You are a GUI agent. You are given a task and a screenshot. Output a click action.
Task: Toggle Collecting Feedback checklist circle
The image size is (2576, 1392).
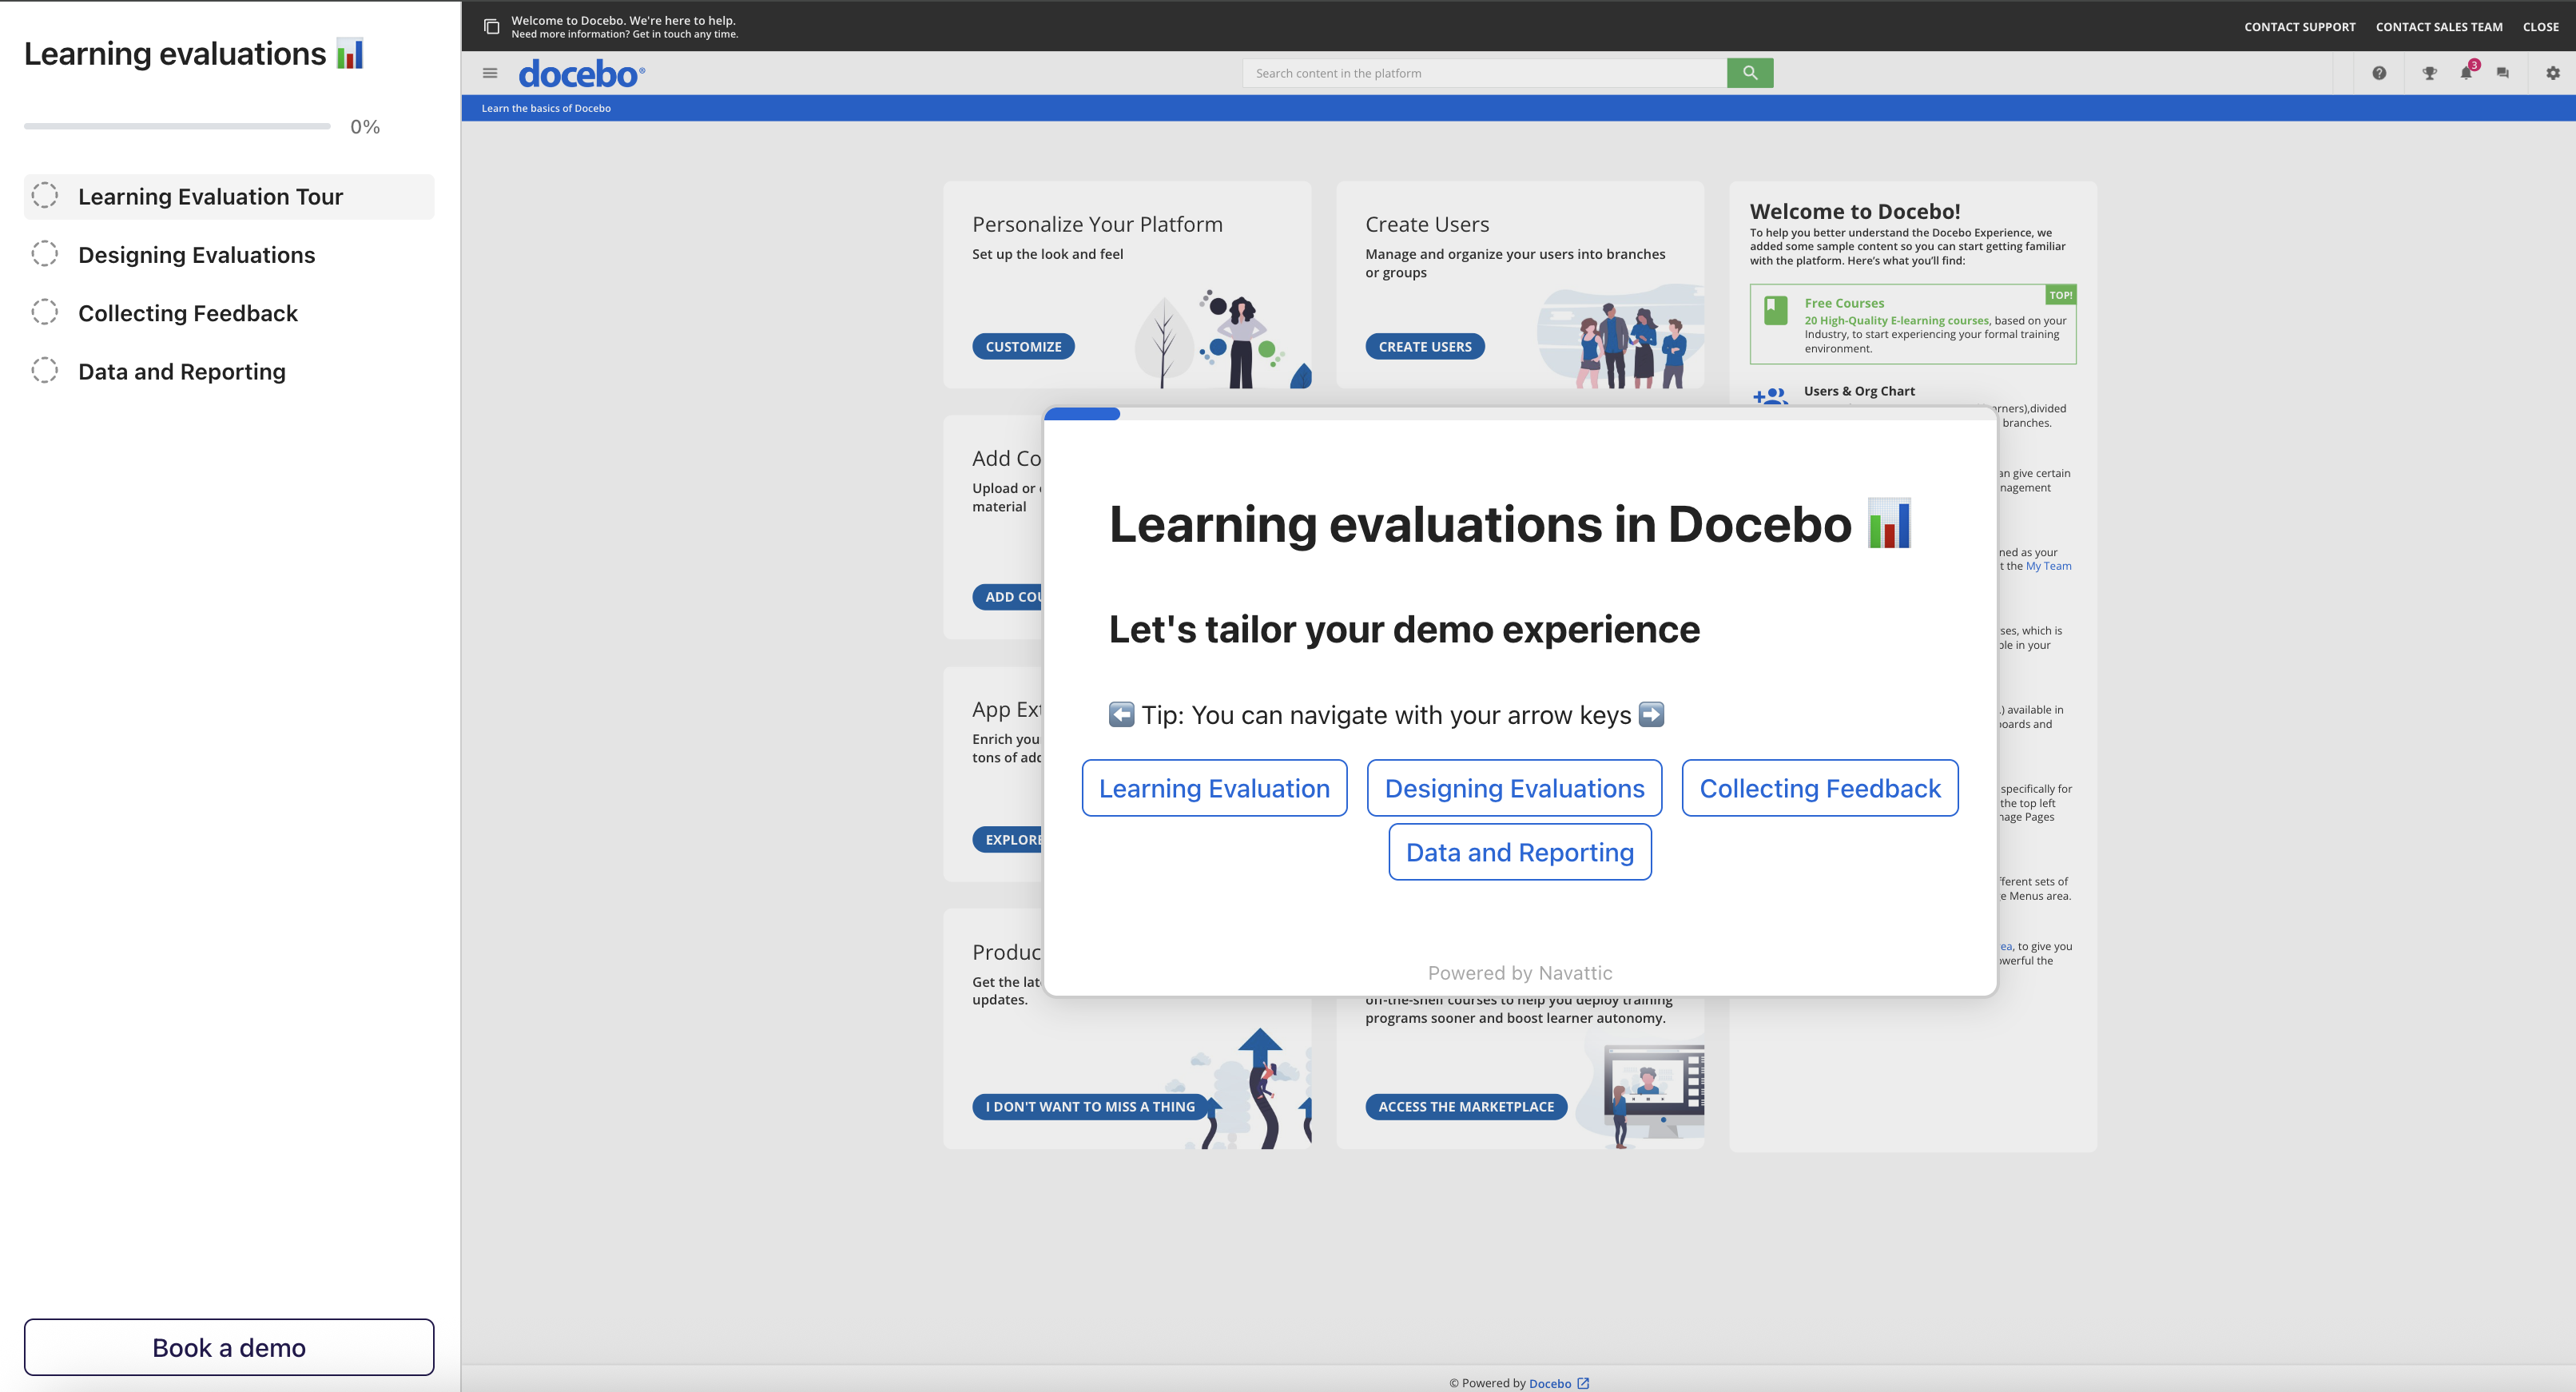tap(45, 312)
